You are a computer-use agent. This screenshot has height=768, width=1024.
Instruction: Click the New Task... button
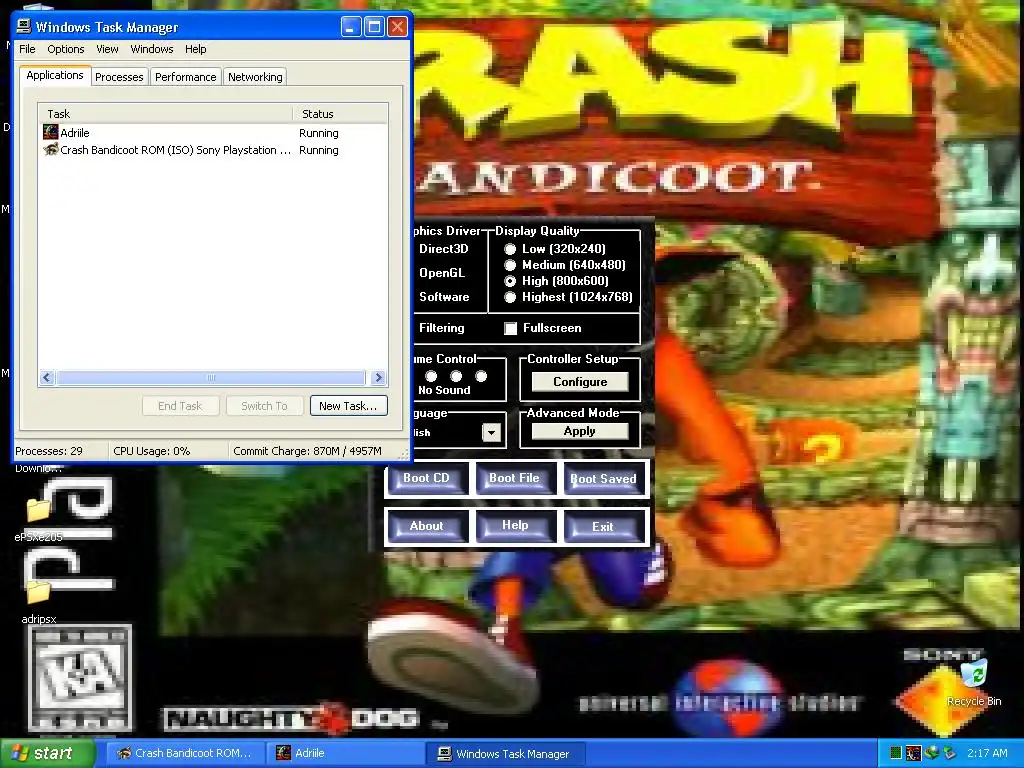coord(348,406)
